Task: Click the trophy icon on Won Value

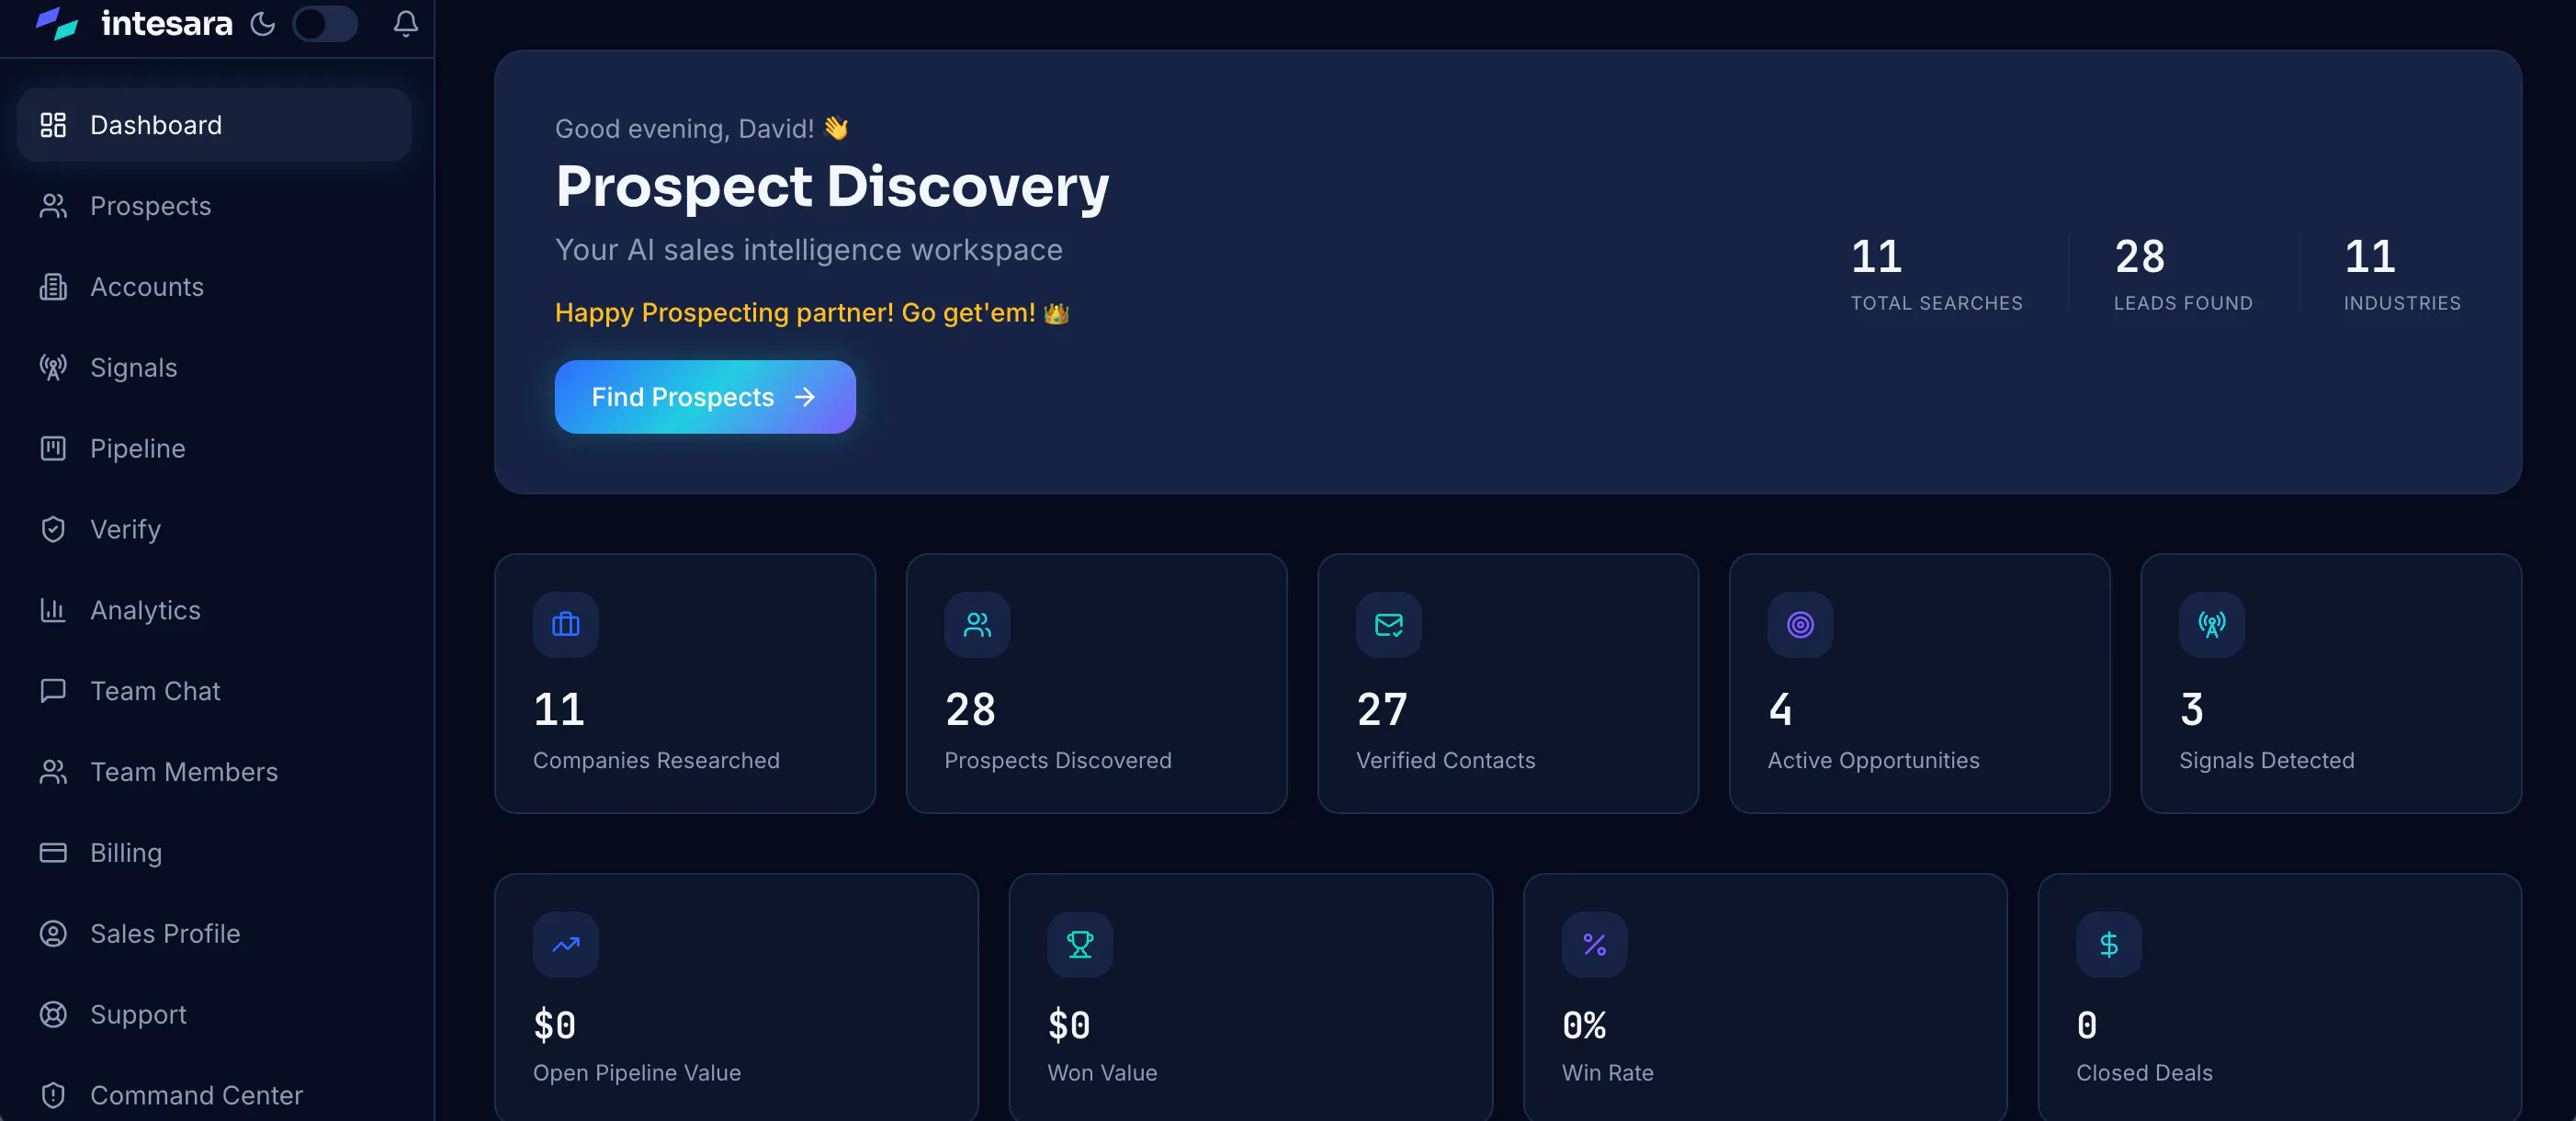Action: click(x=1080, y=945)
